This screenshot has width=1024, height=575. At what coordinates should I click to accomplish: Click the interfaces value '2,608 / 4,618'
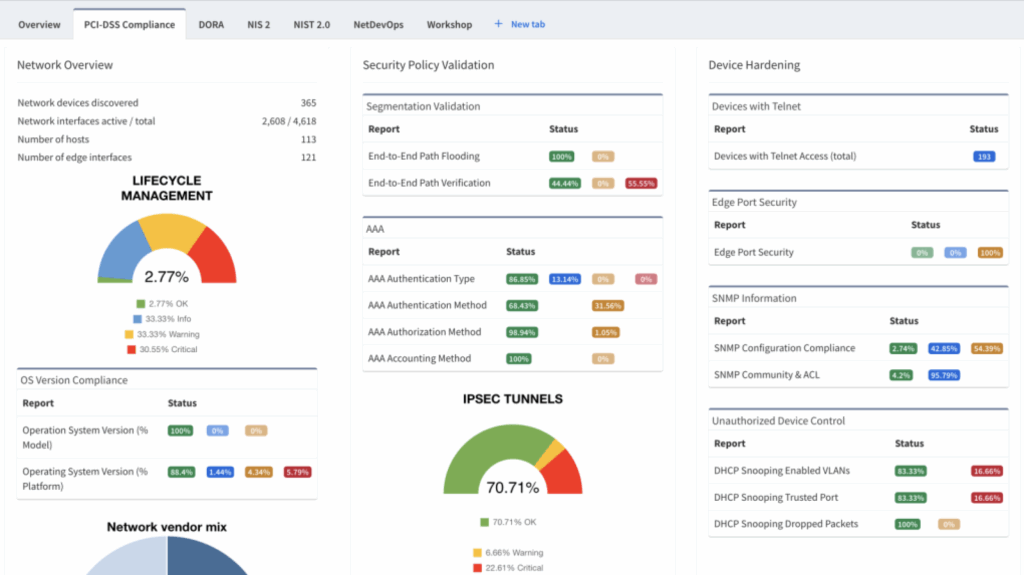289,121
